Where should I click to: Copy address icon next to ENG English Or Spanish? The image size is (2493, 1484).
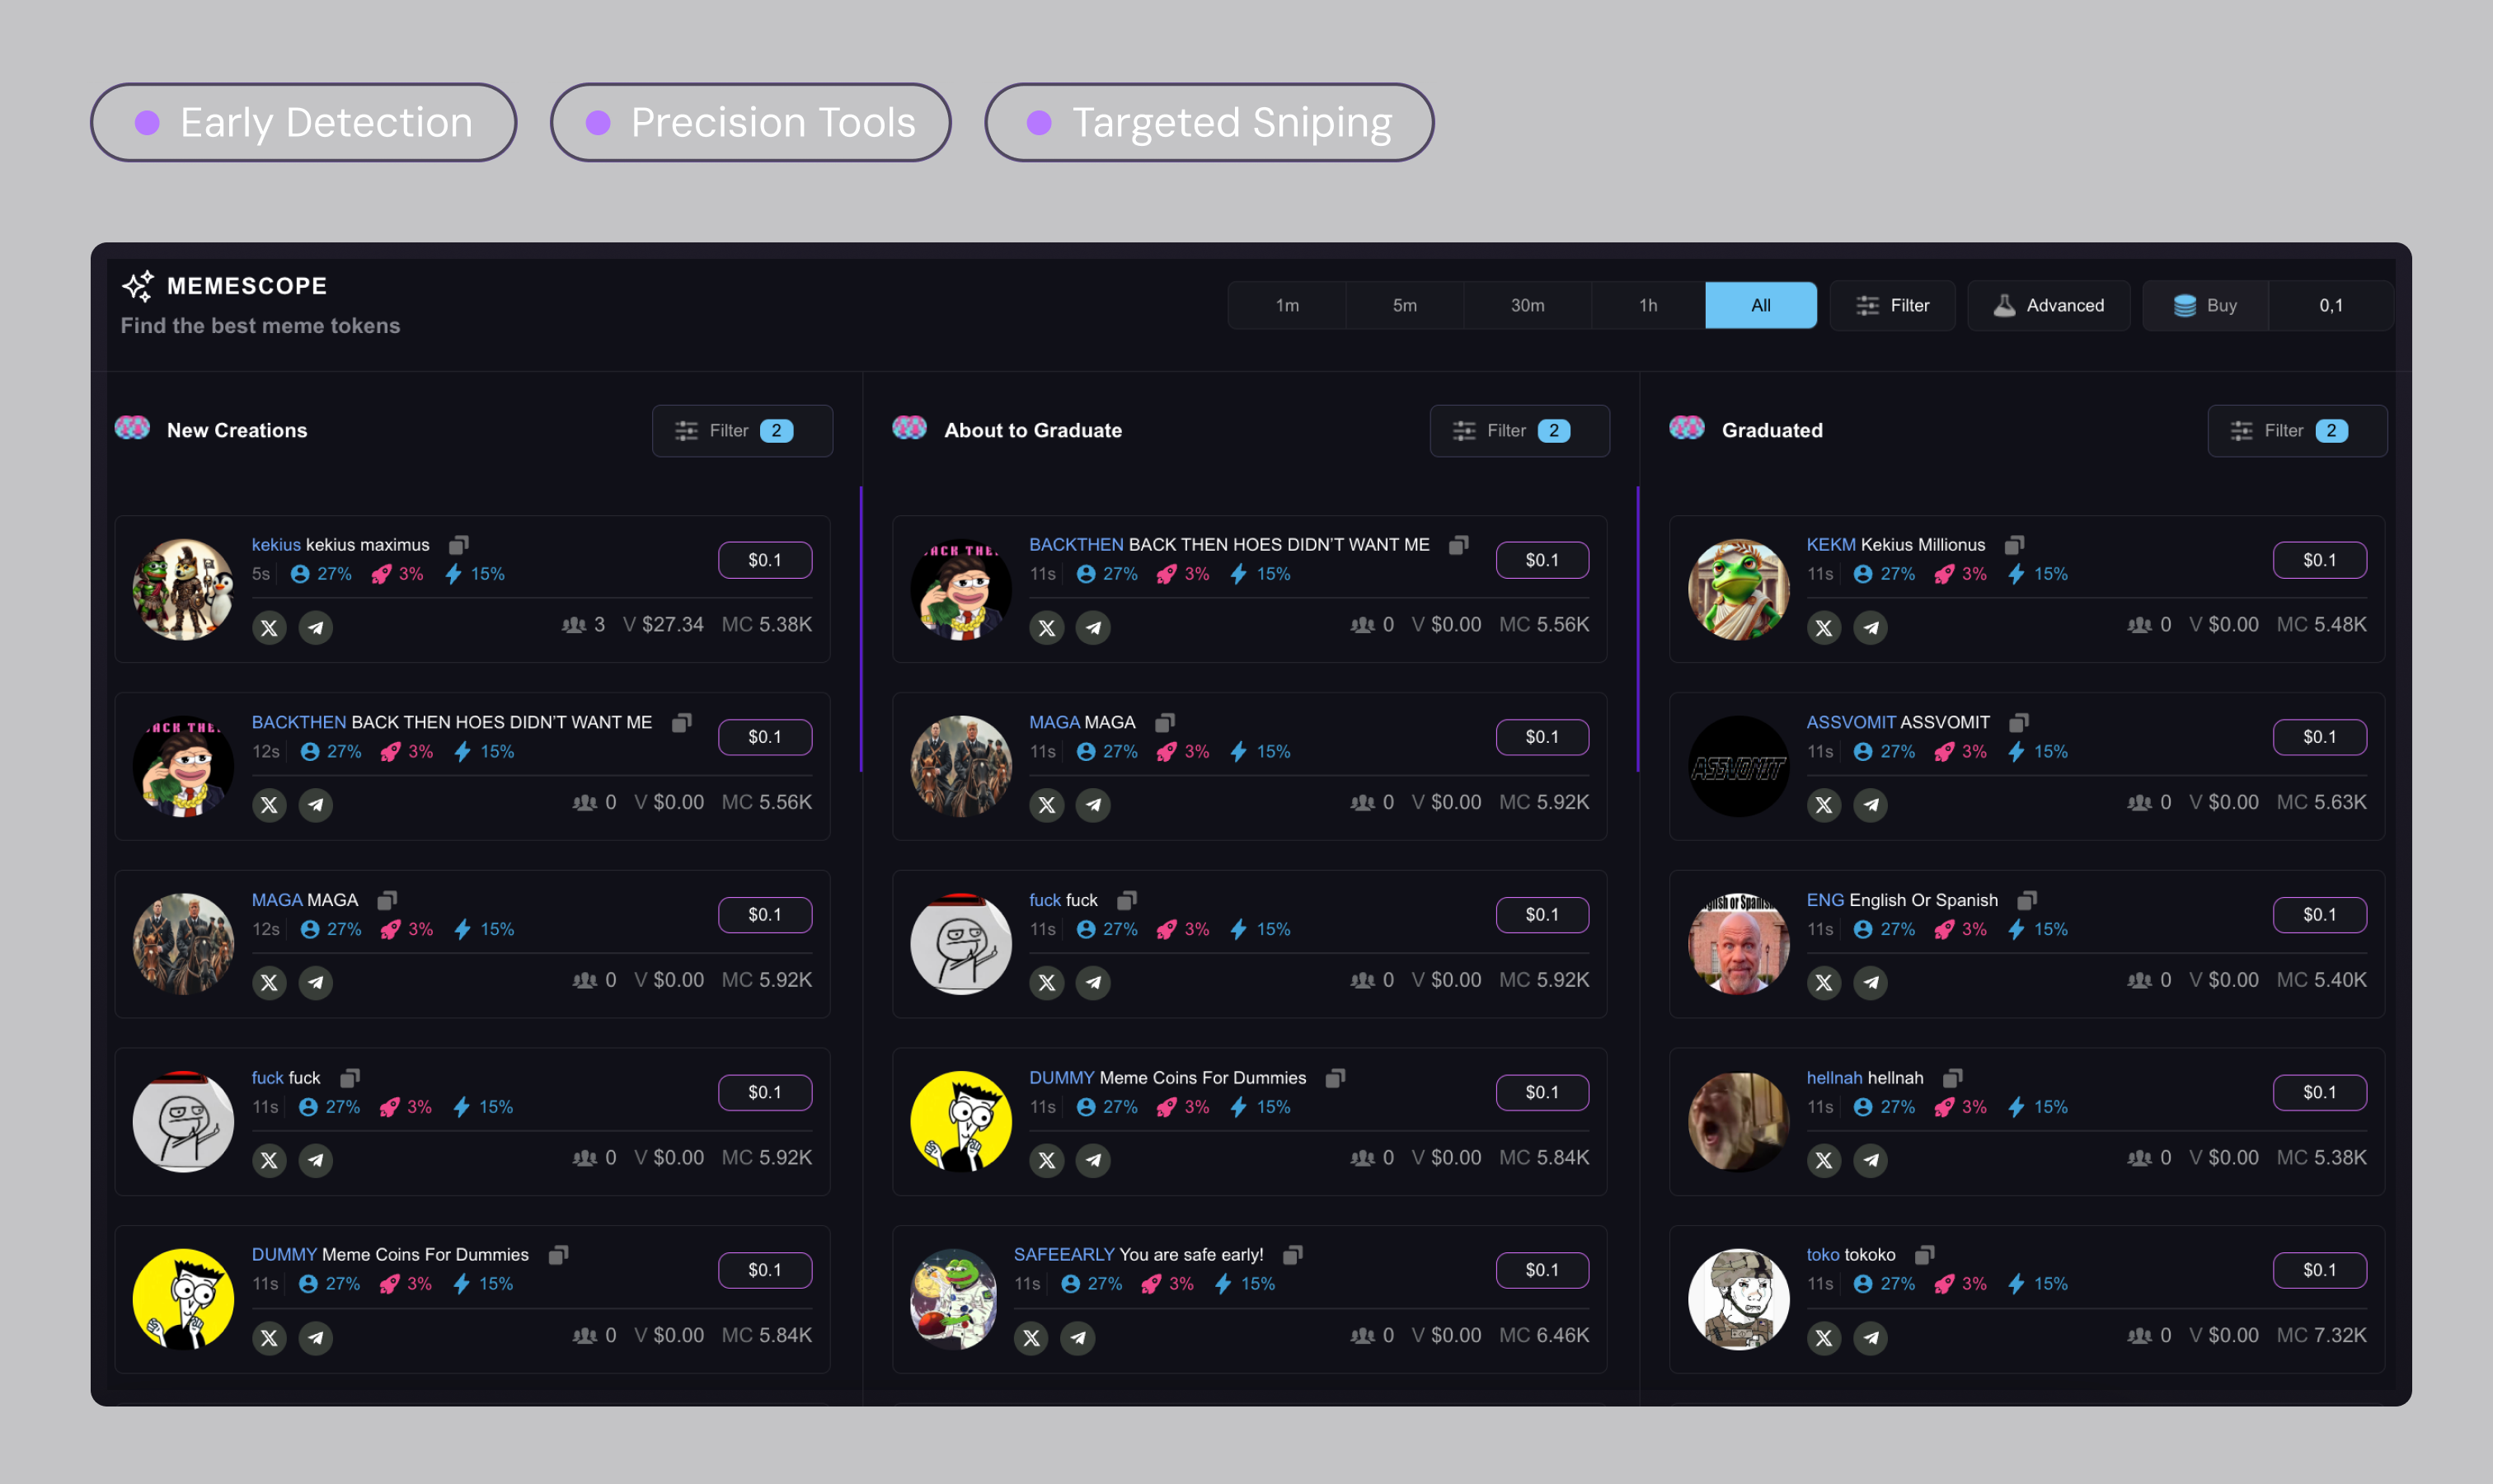[x=2027, y=900]
